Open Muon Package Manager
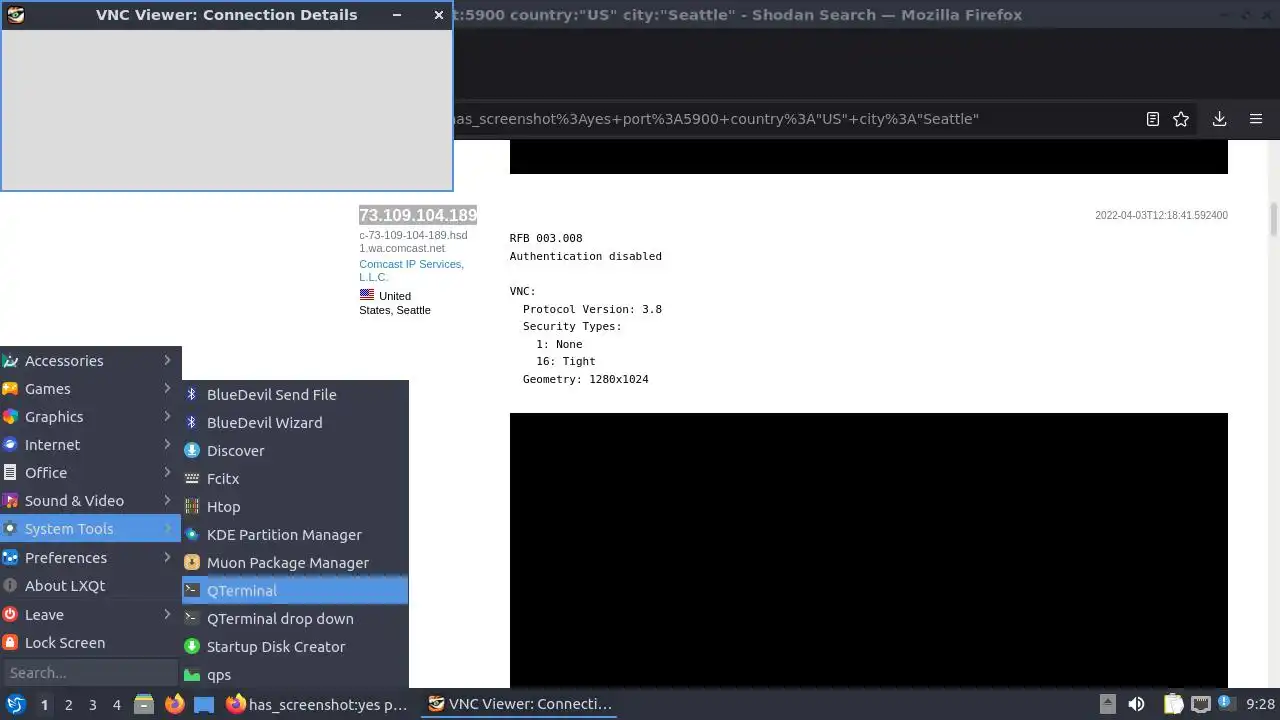The height and width of the screenshot is (720, 1280). (295, 563)
